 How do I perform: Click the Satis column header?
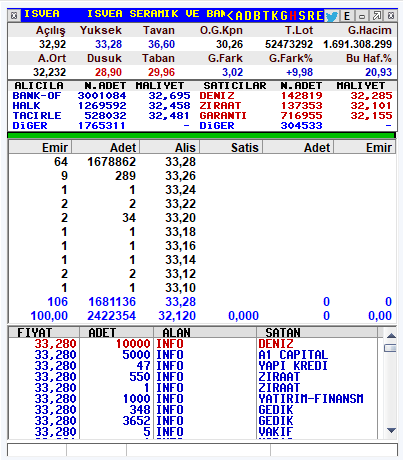pyautogui.click(x=231, y=147)
